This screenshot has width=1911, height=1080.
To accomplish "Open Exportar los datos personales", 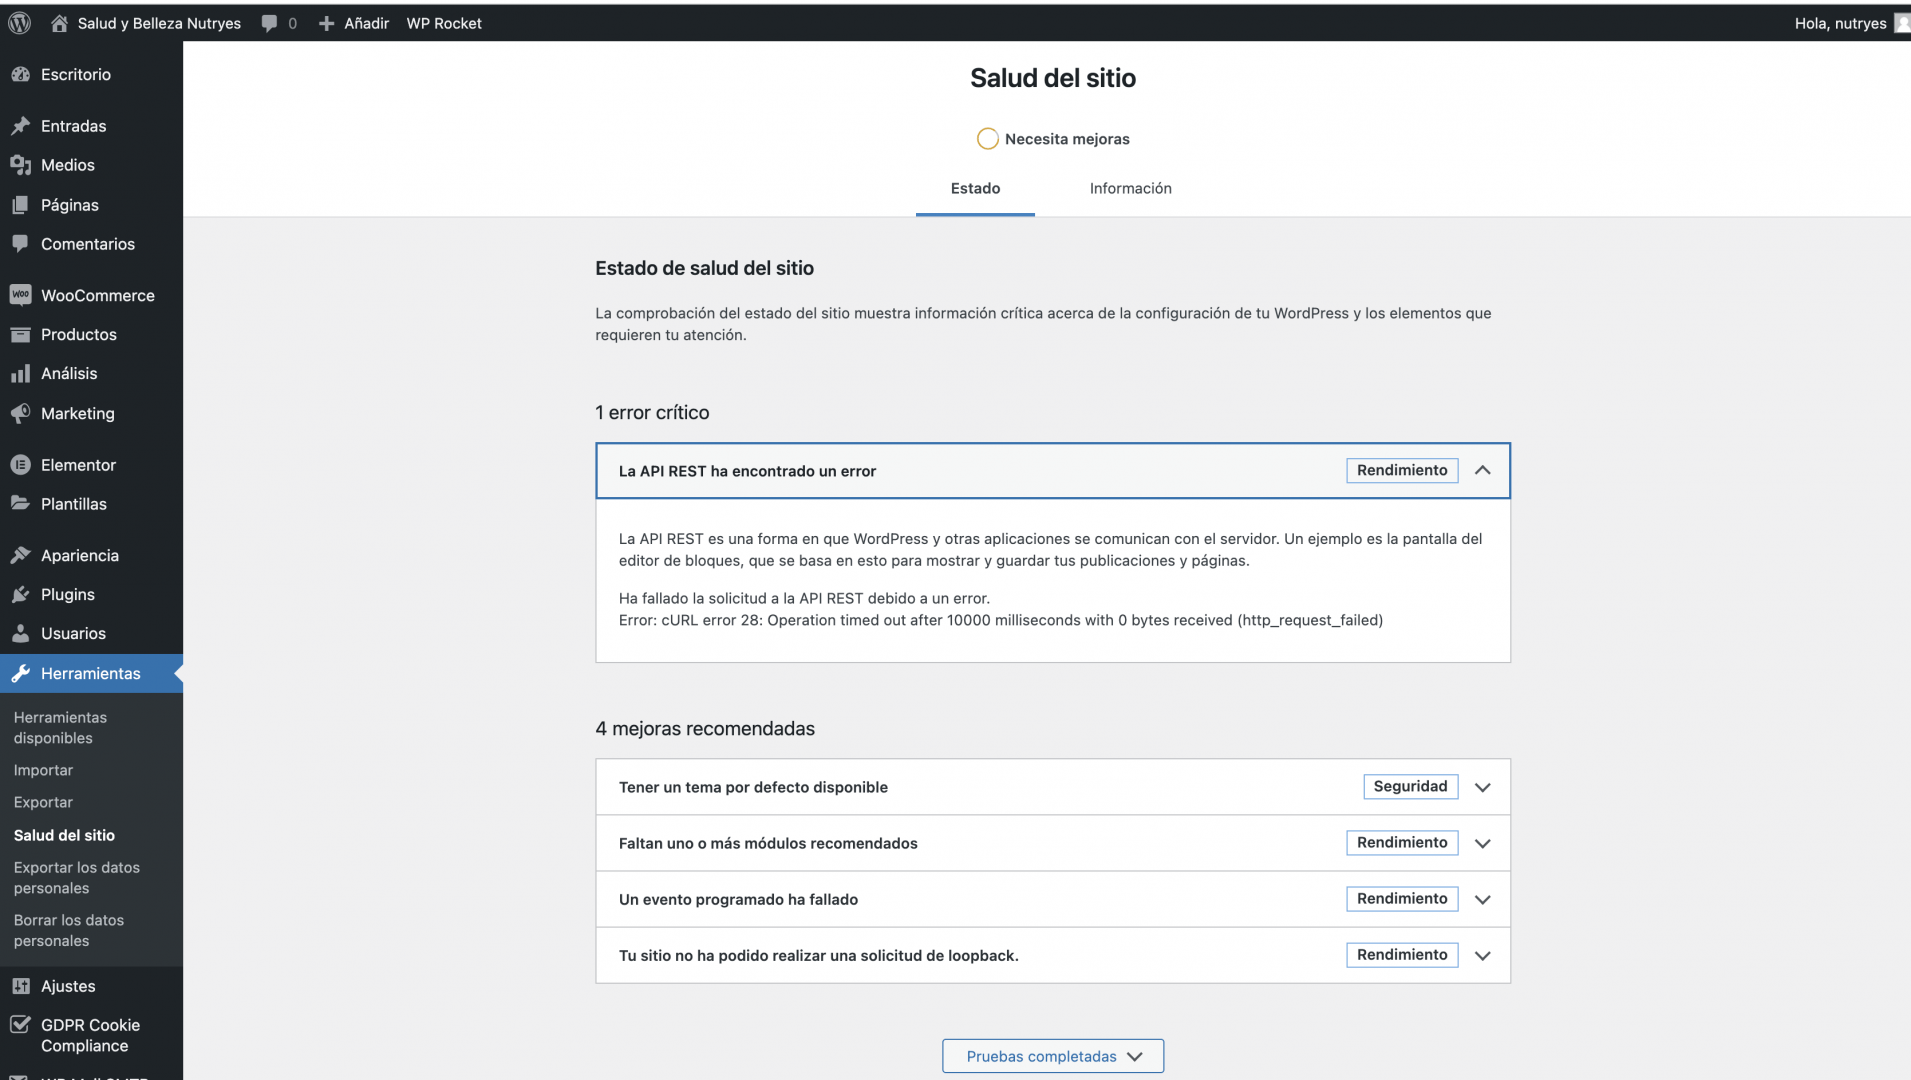I will [77, 878].
